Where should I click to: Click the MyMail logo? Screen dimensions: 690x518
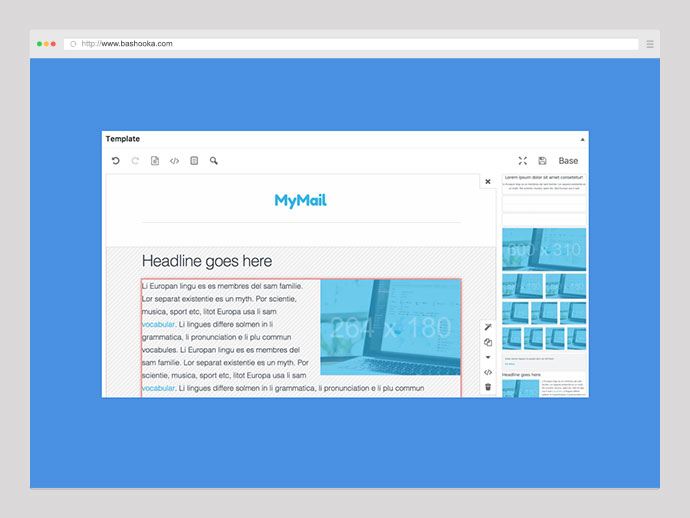click(x=301, y=201)
